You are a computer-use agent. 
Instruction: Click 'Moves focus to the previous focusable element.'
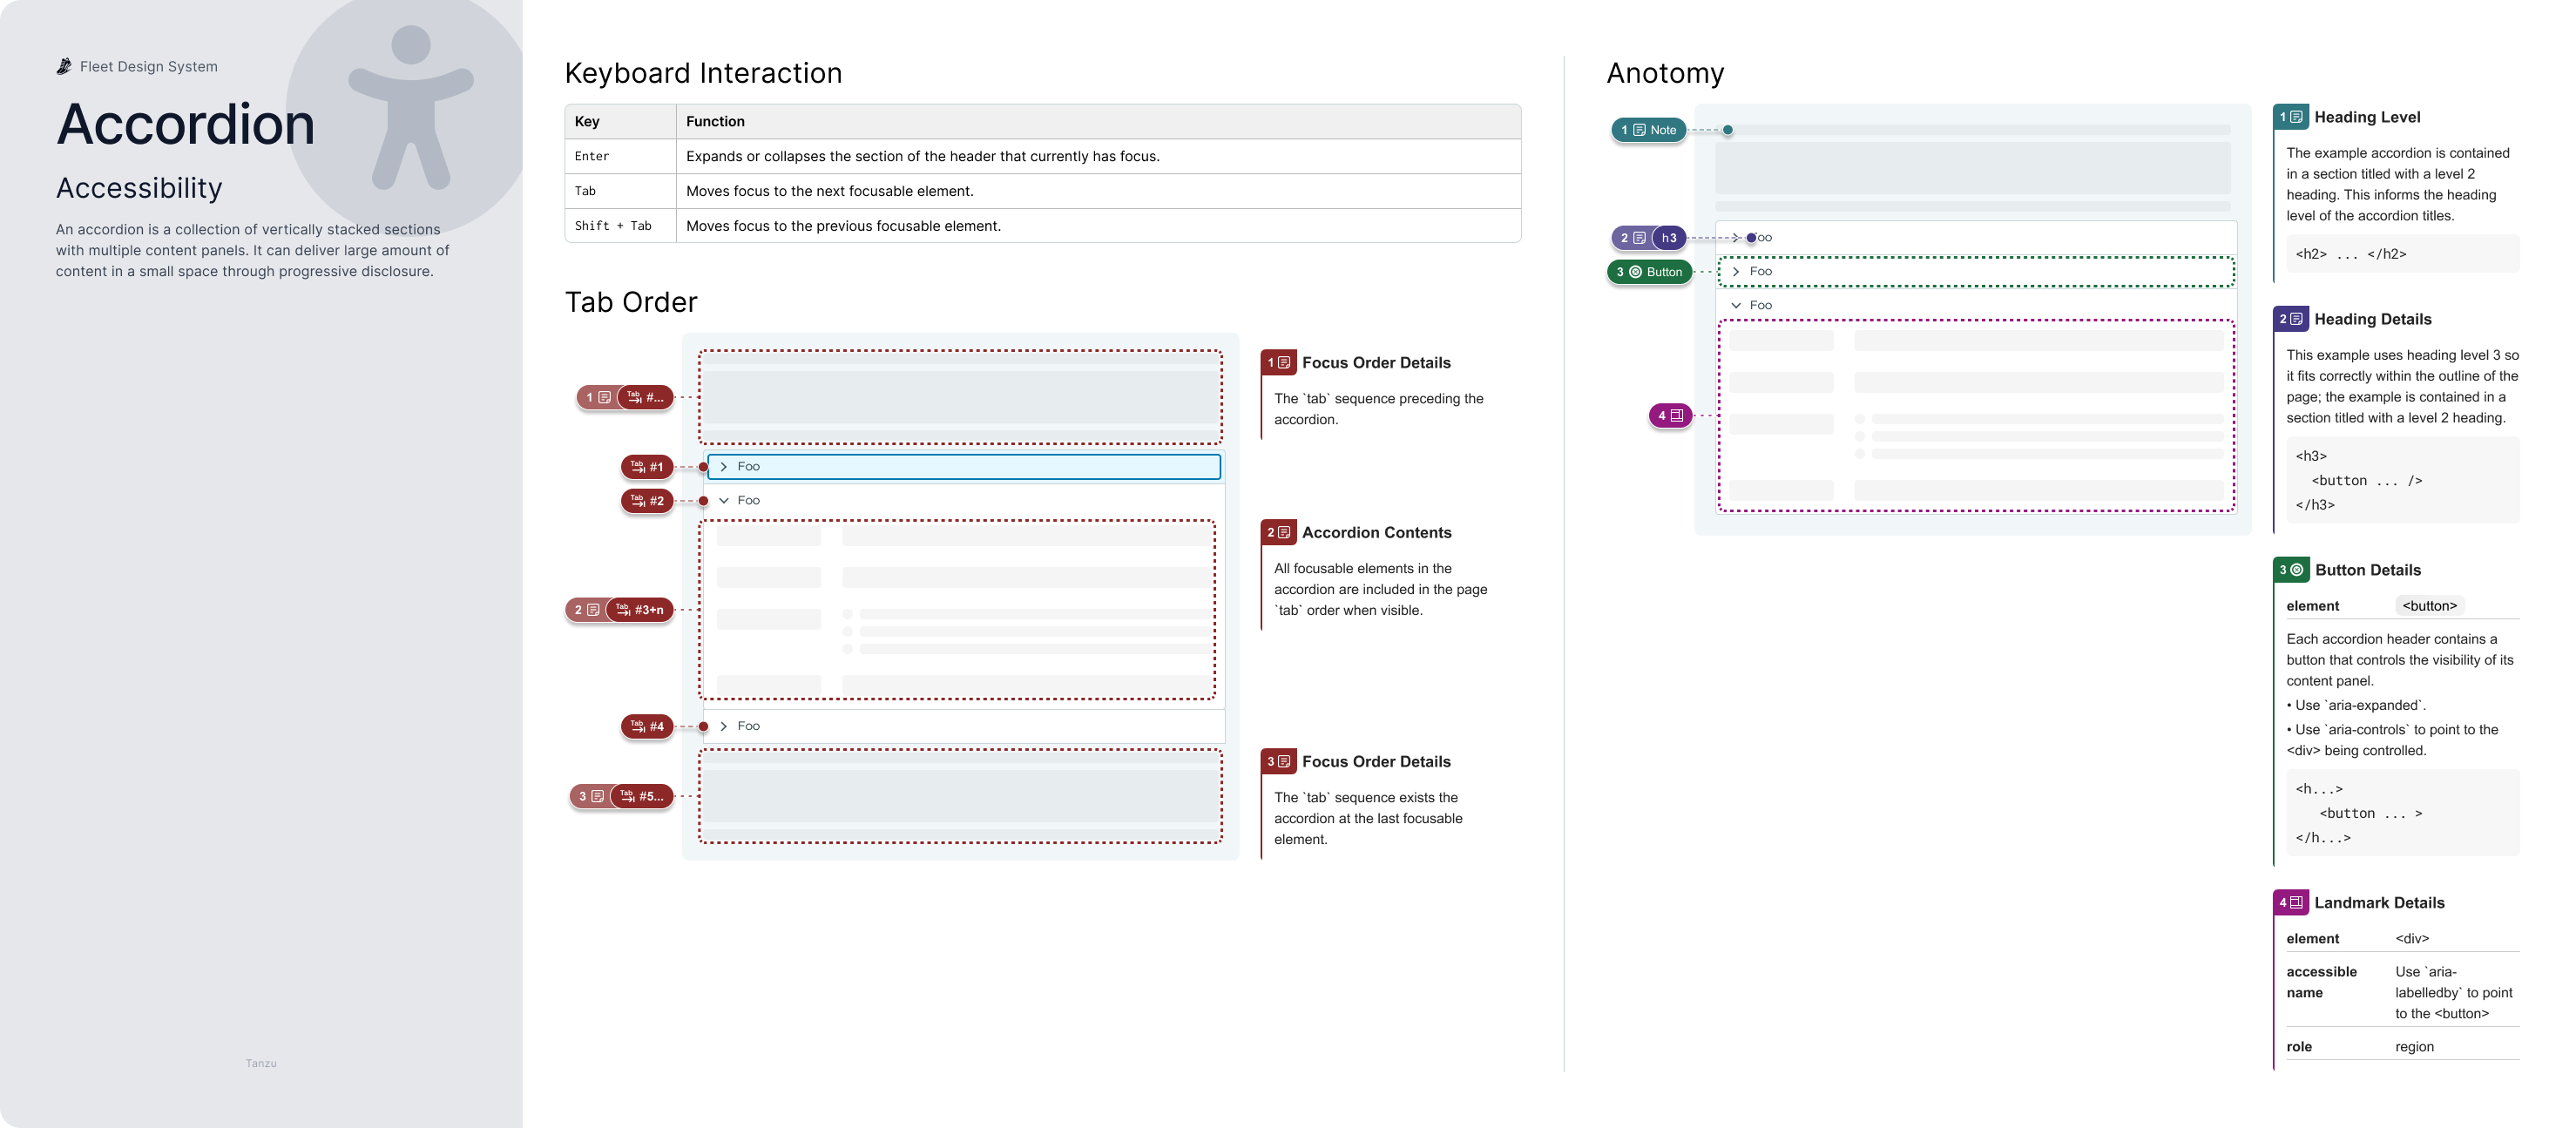pyautogui.click(x=843, y=226)
